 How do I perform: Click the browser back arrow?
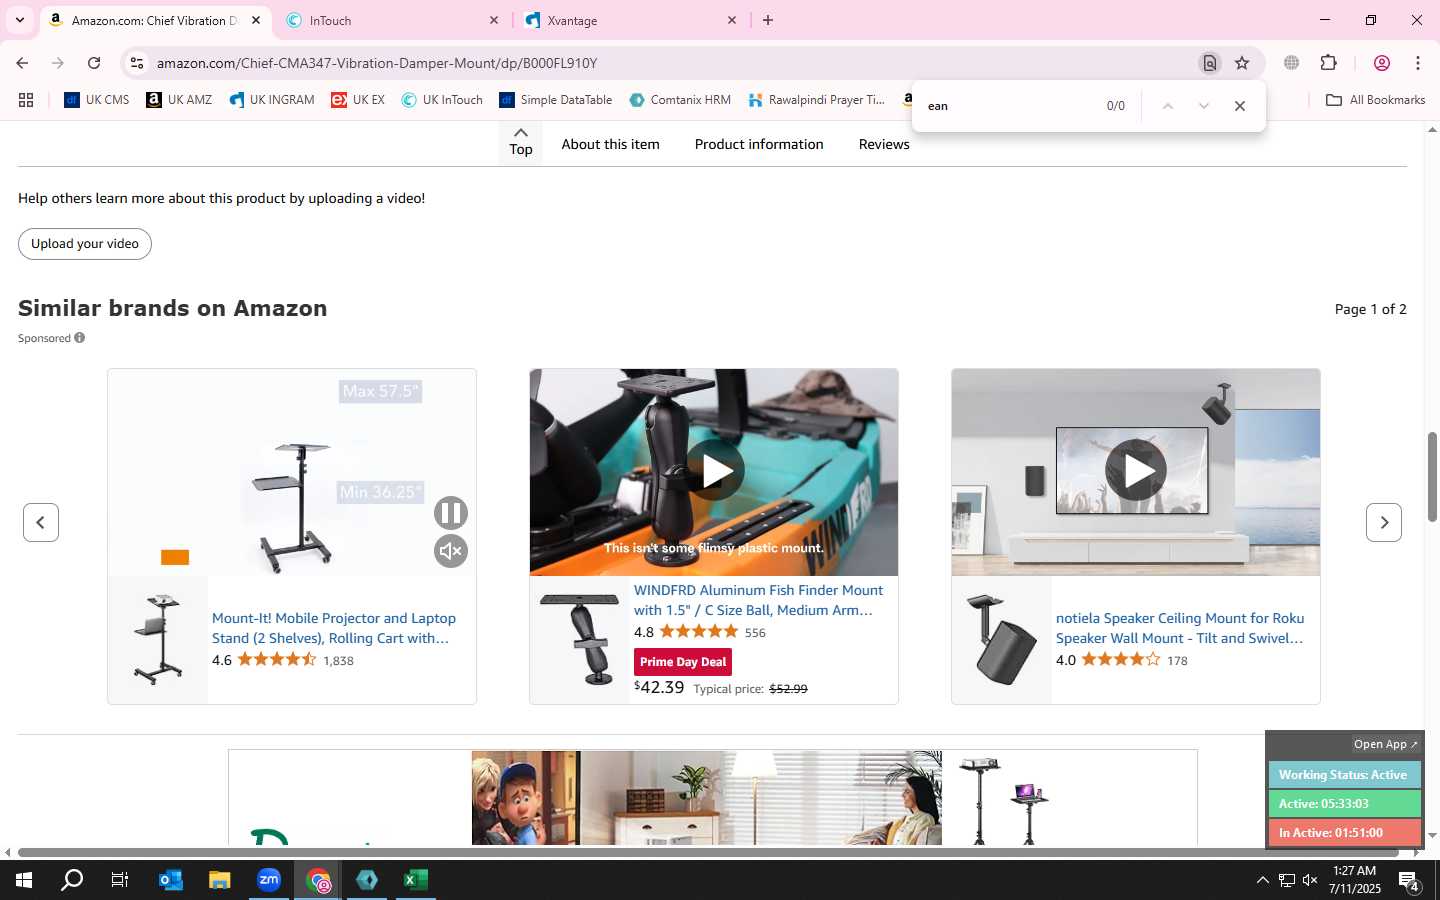pyautogui.click(x=22, y=63)
